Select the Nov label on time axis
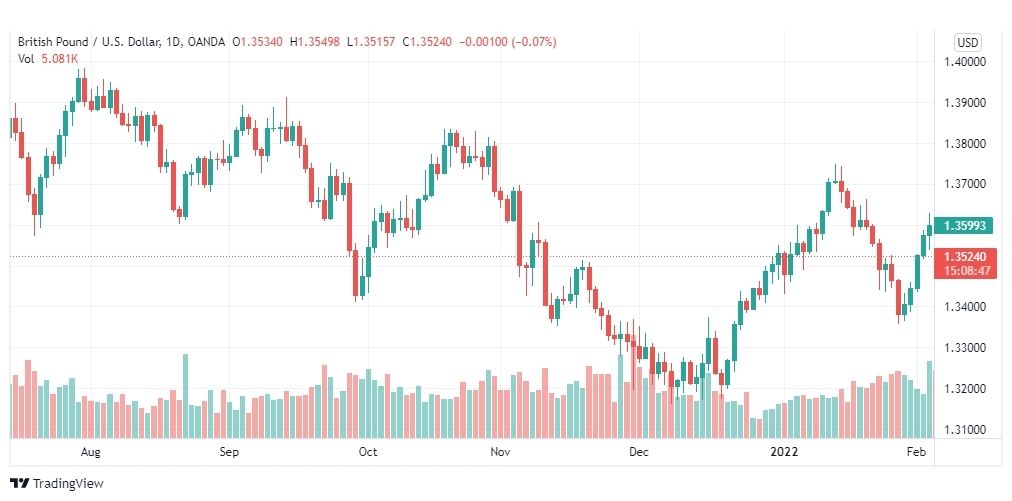Screen dimensions: 1012x501 [500, 452]
